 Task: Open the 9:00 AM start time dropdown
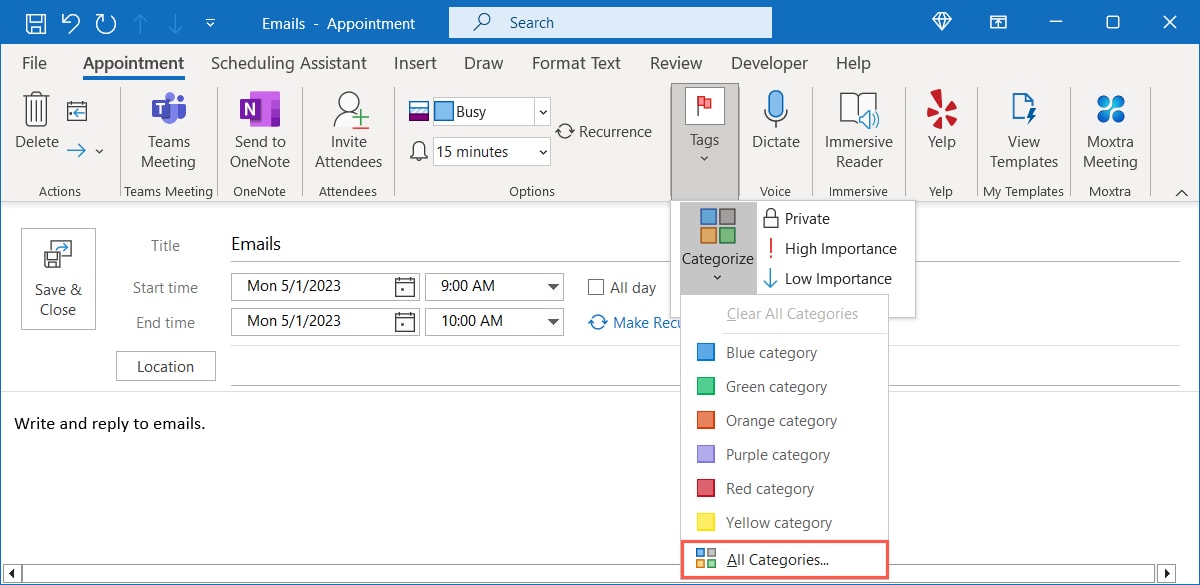point(553,287)
